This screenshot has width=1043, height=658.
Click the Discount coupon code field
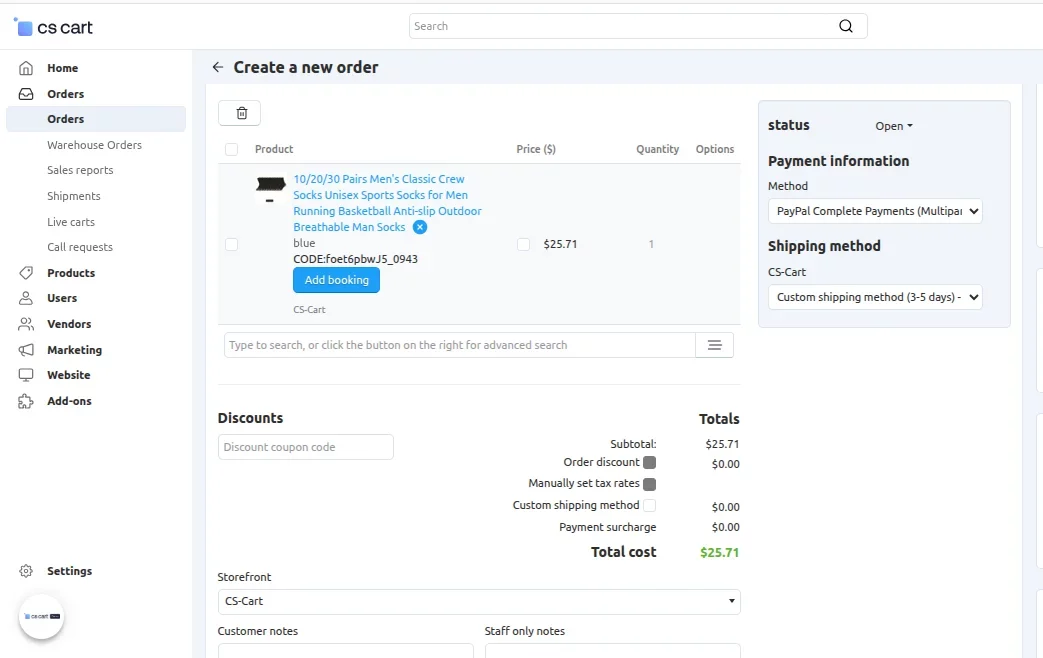point(305,447)
